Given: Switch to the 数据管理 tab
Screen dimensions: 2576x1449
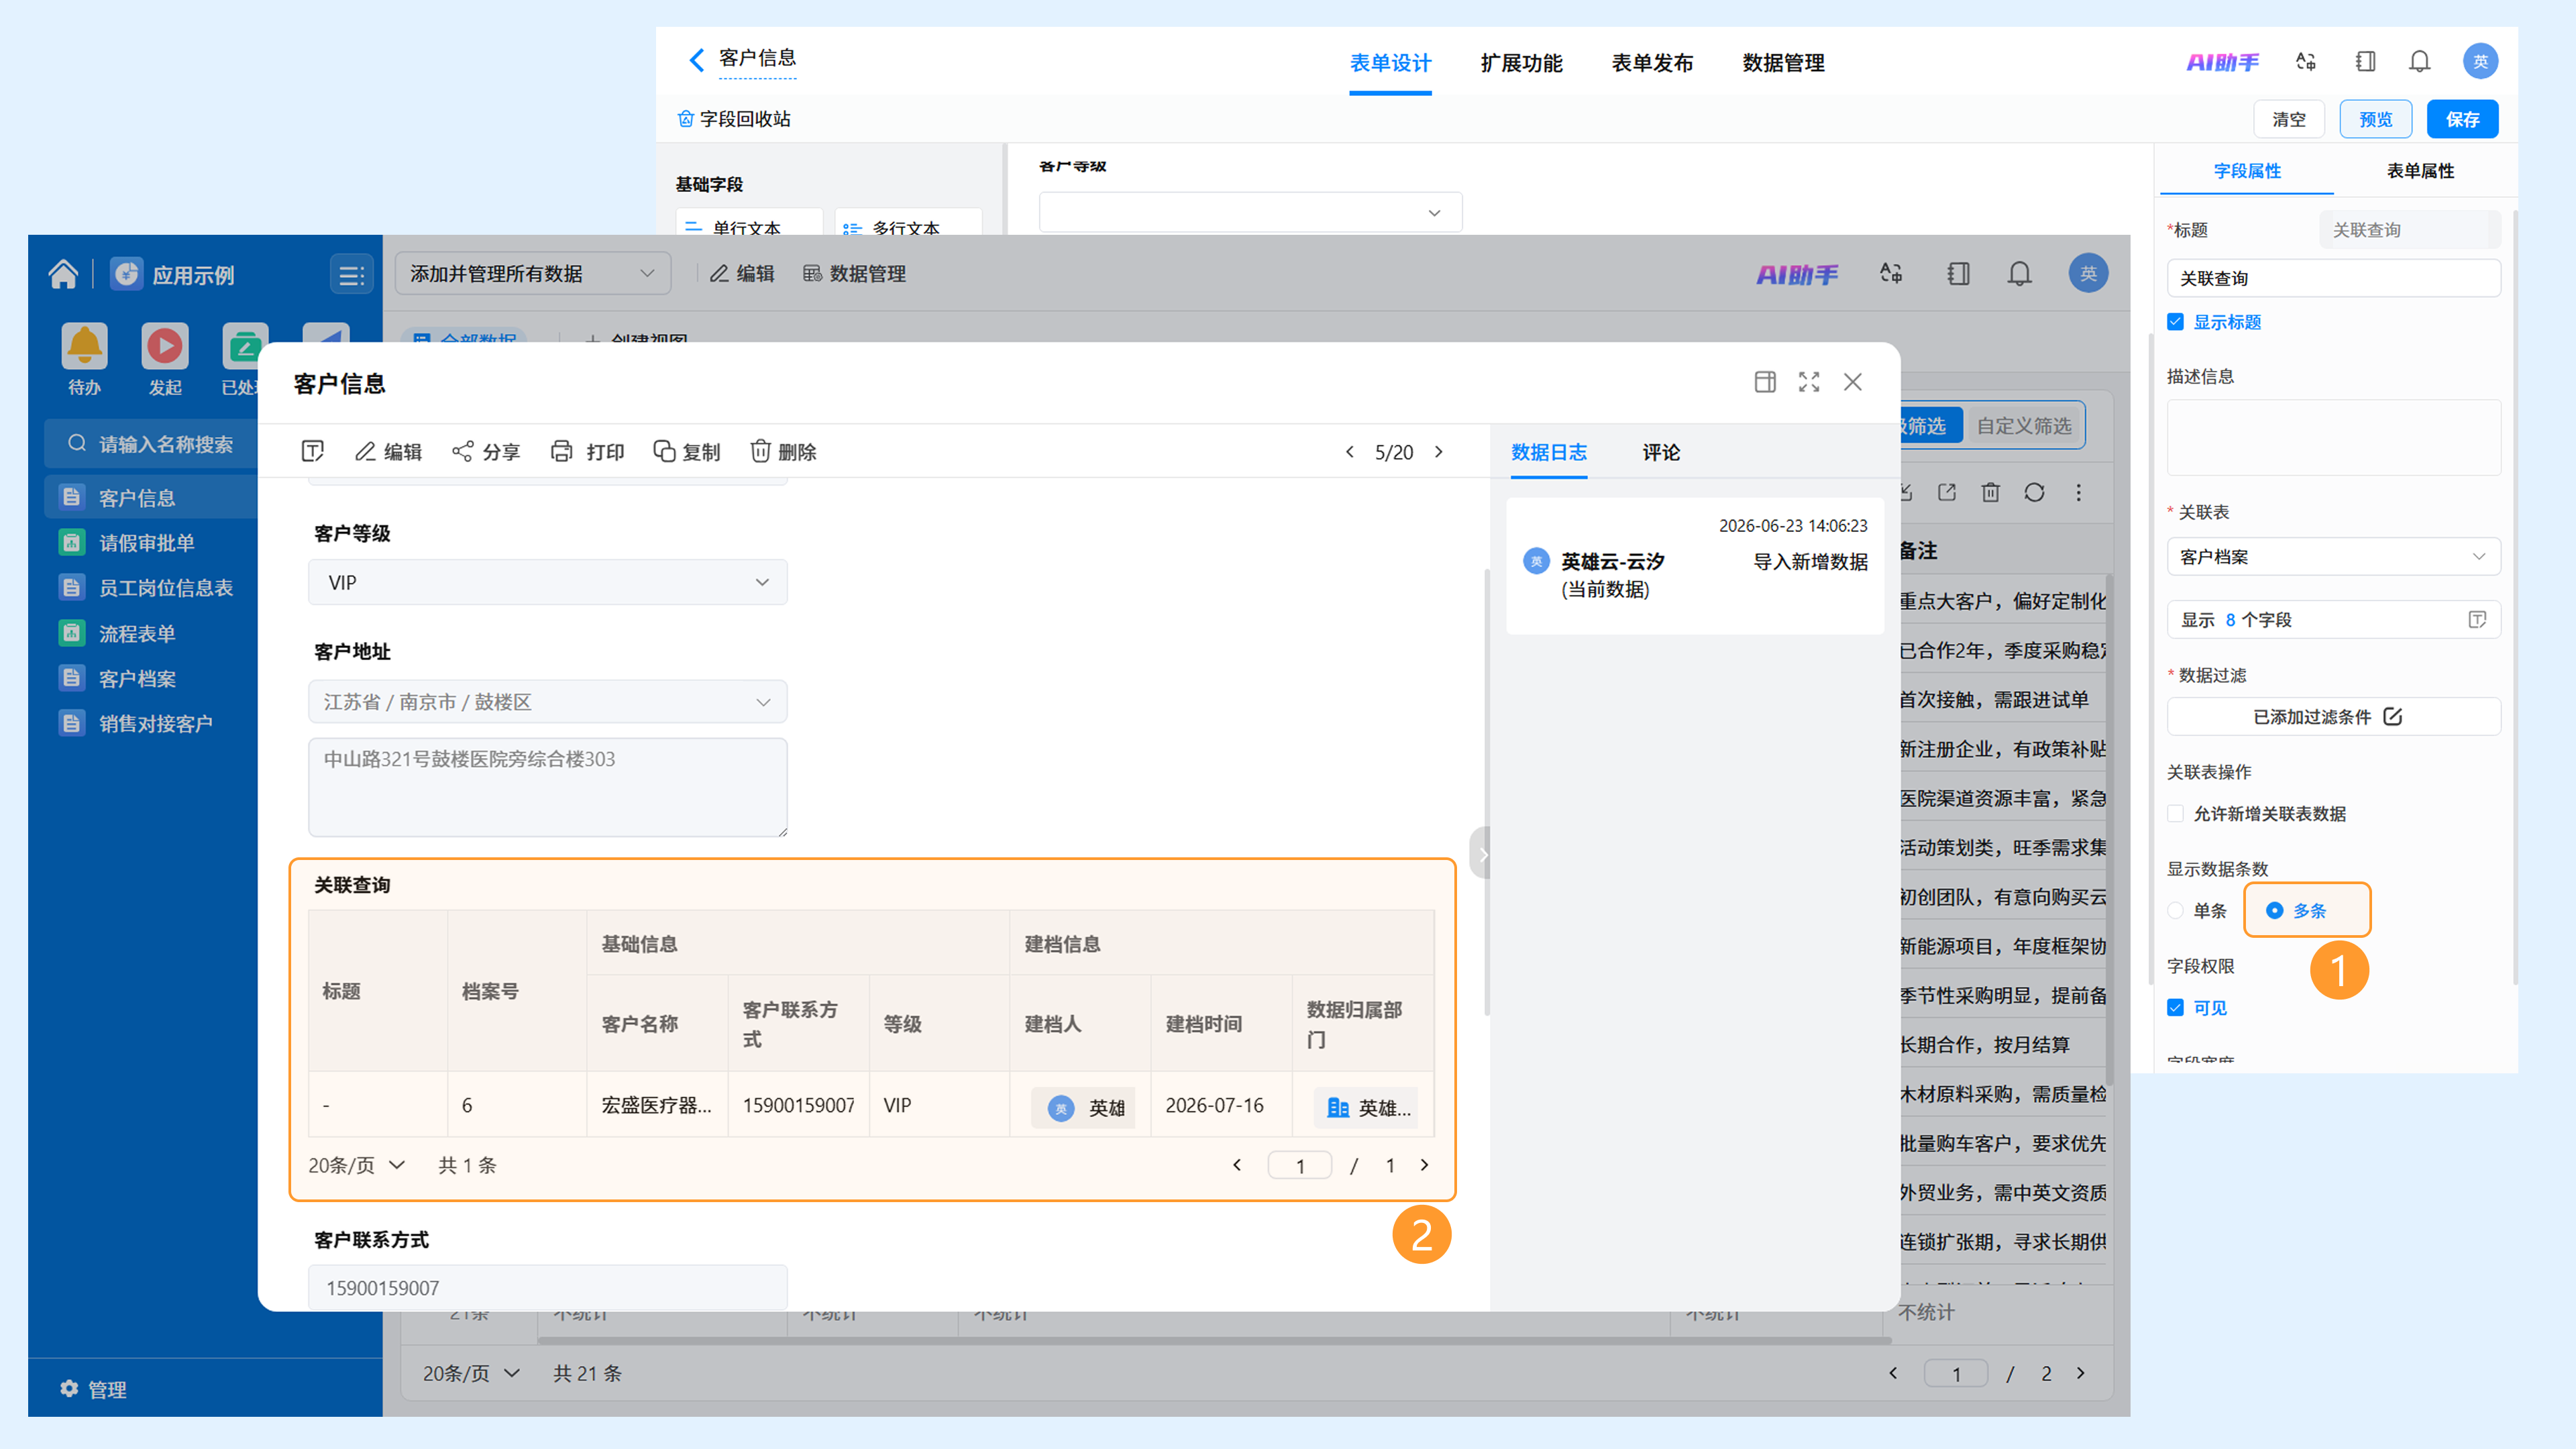Looking at the screenshot, I should point(1783,63).
